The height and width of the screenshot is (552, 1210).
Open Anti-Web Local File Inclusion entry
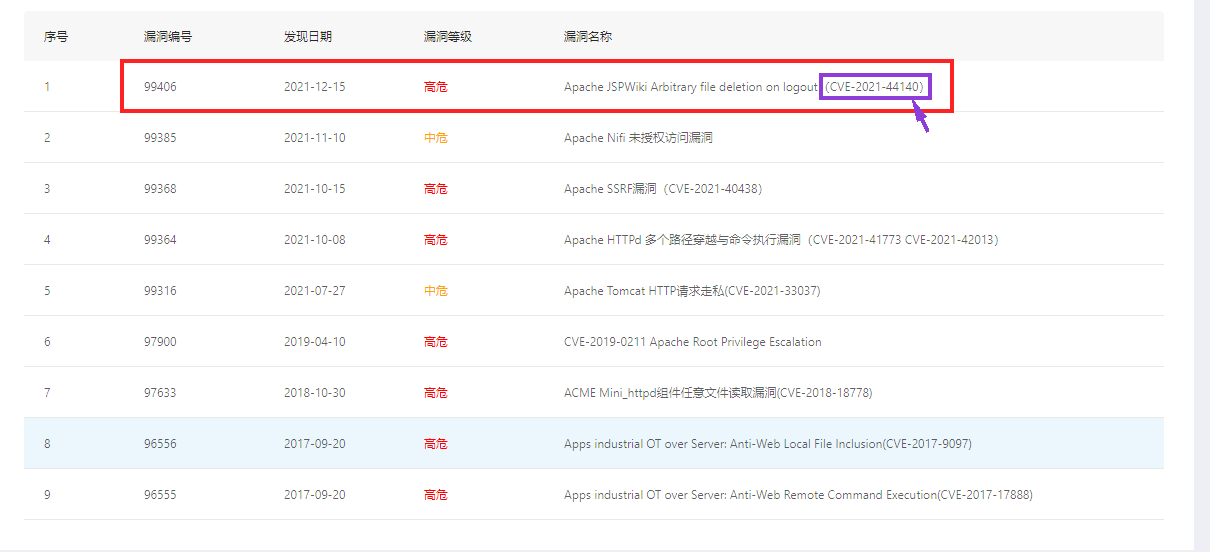[x=768, y=444]
